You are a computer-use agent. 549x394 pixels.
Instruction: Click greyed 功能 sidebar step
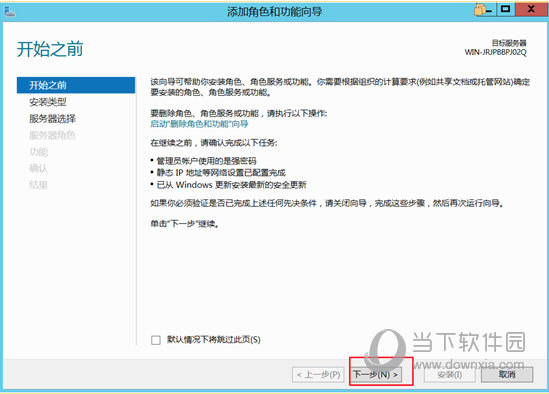coord(39,152)
